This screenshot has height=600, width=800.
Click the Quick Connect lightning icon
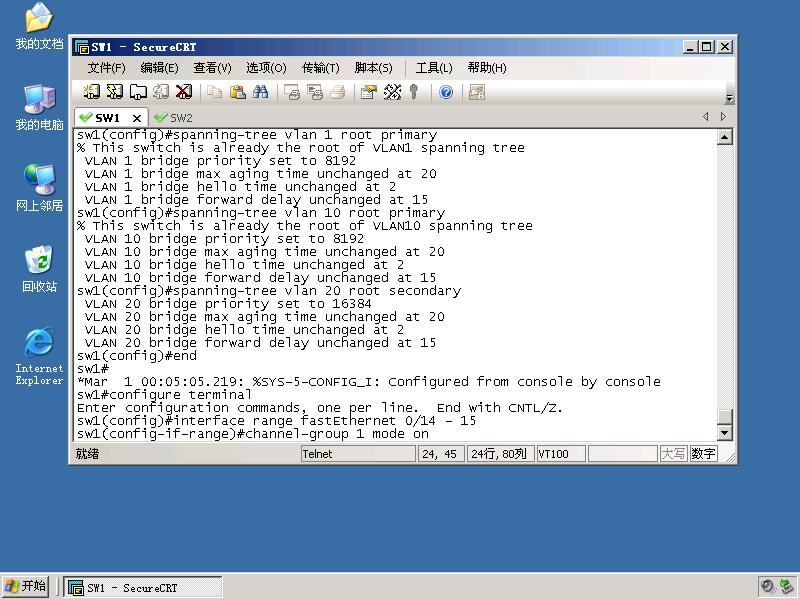point(115,92)
